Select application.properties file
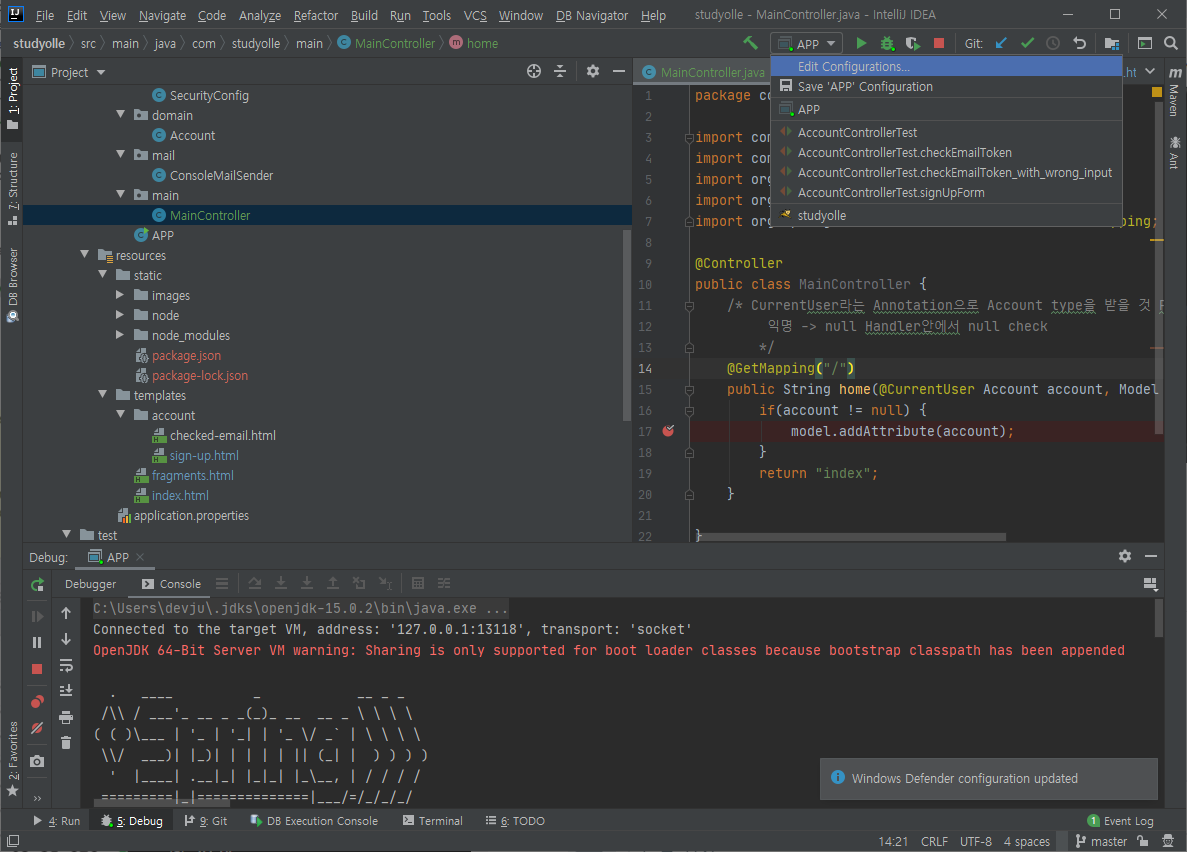1187x852 pixels. [x=191, y=515]
